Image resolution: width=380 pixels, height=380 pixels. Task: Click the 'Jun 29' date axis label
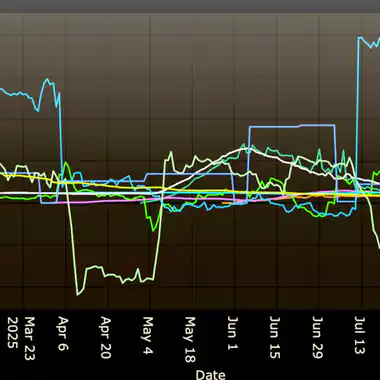click(317, 338)
